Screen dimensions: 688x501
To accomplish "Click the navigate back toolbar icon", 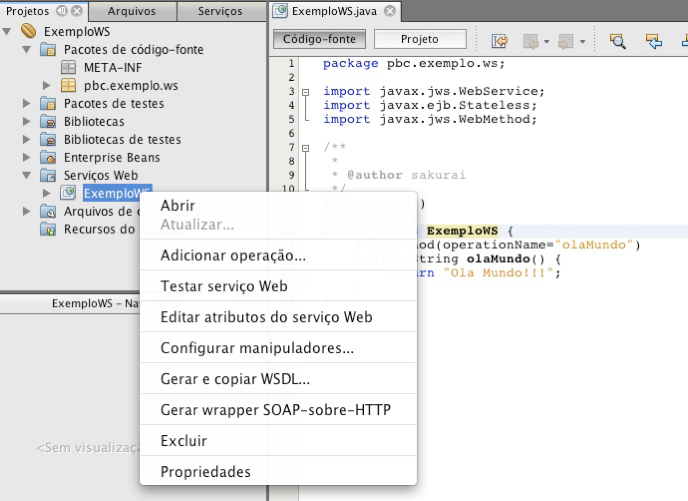I will coord(531,42).
